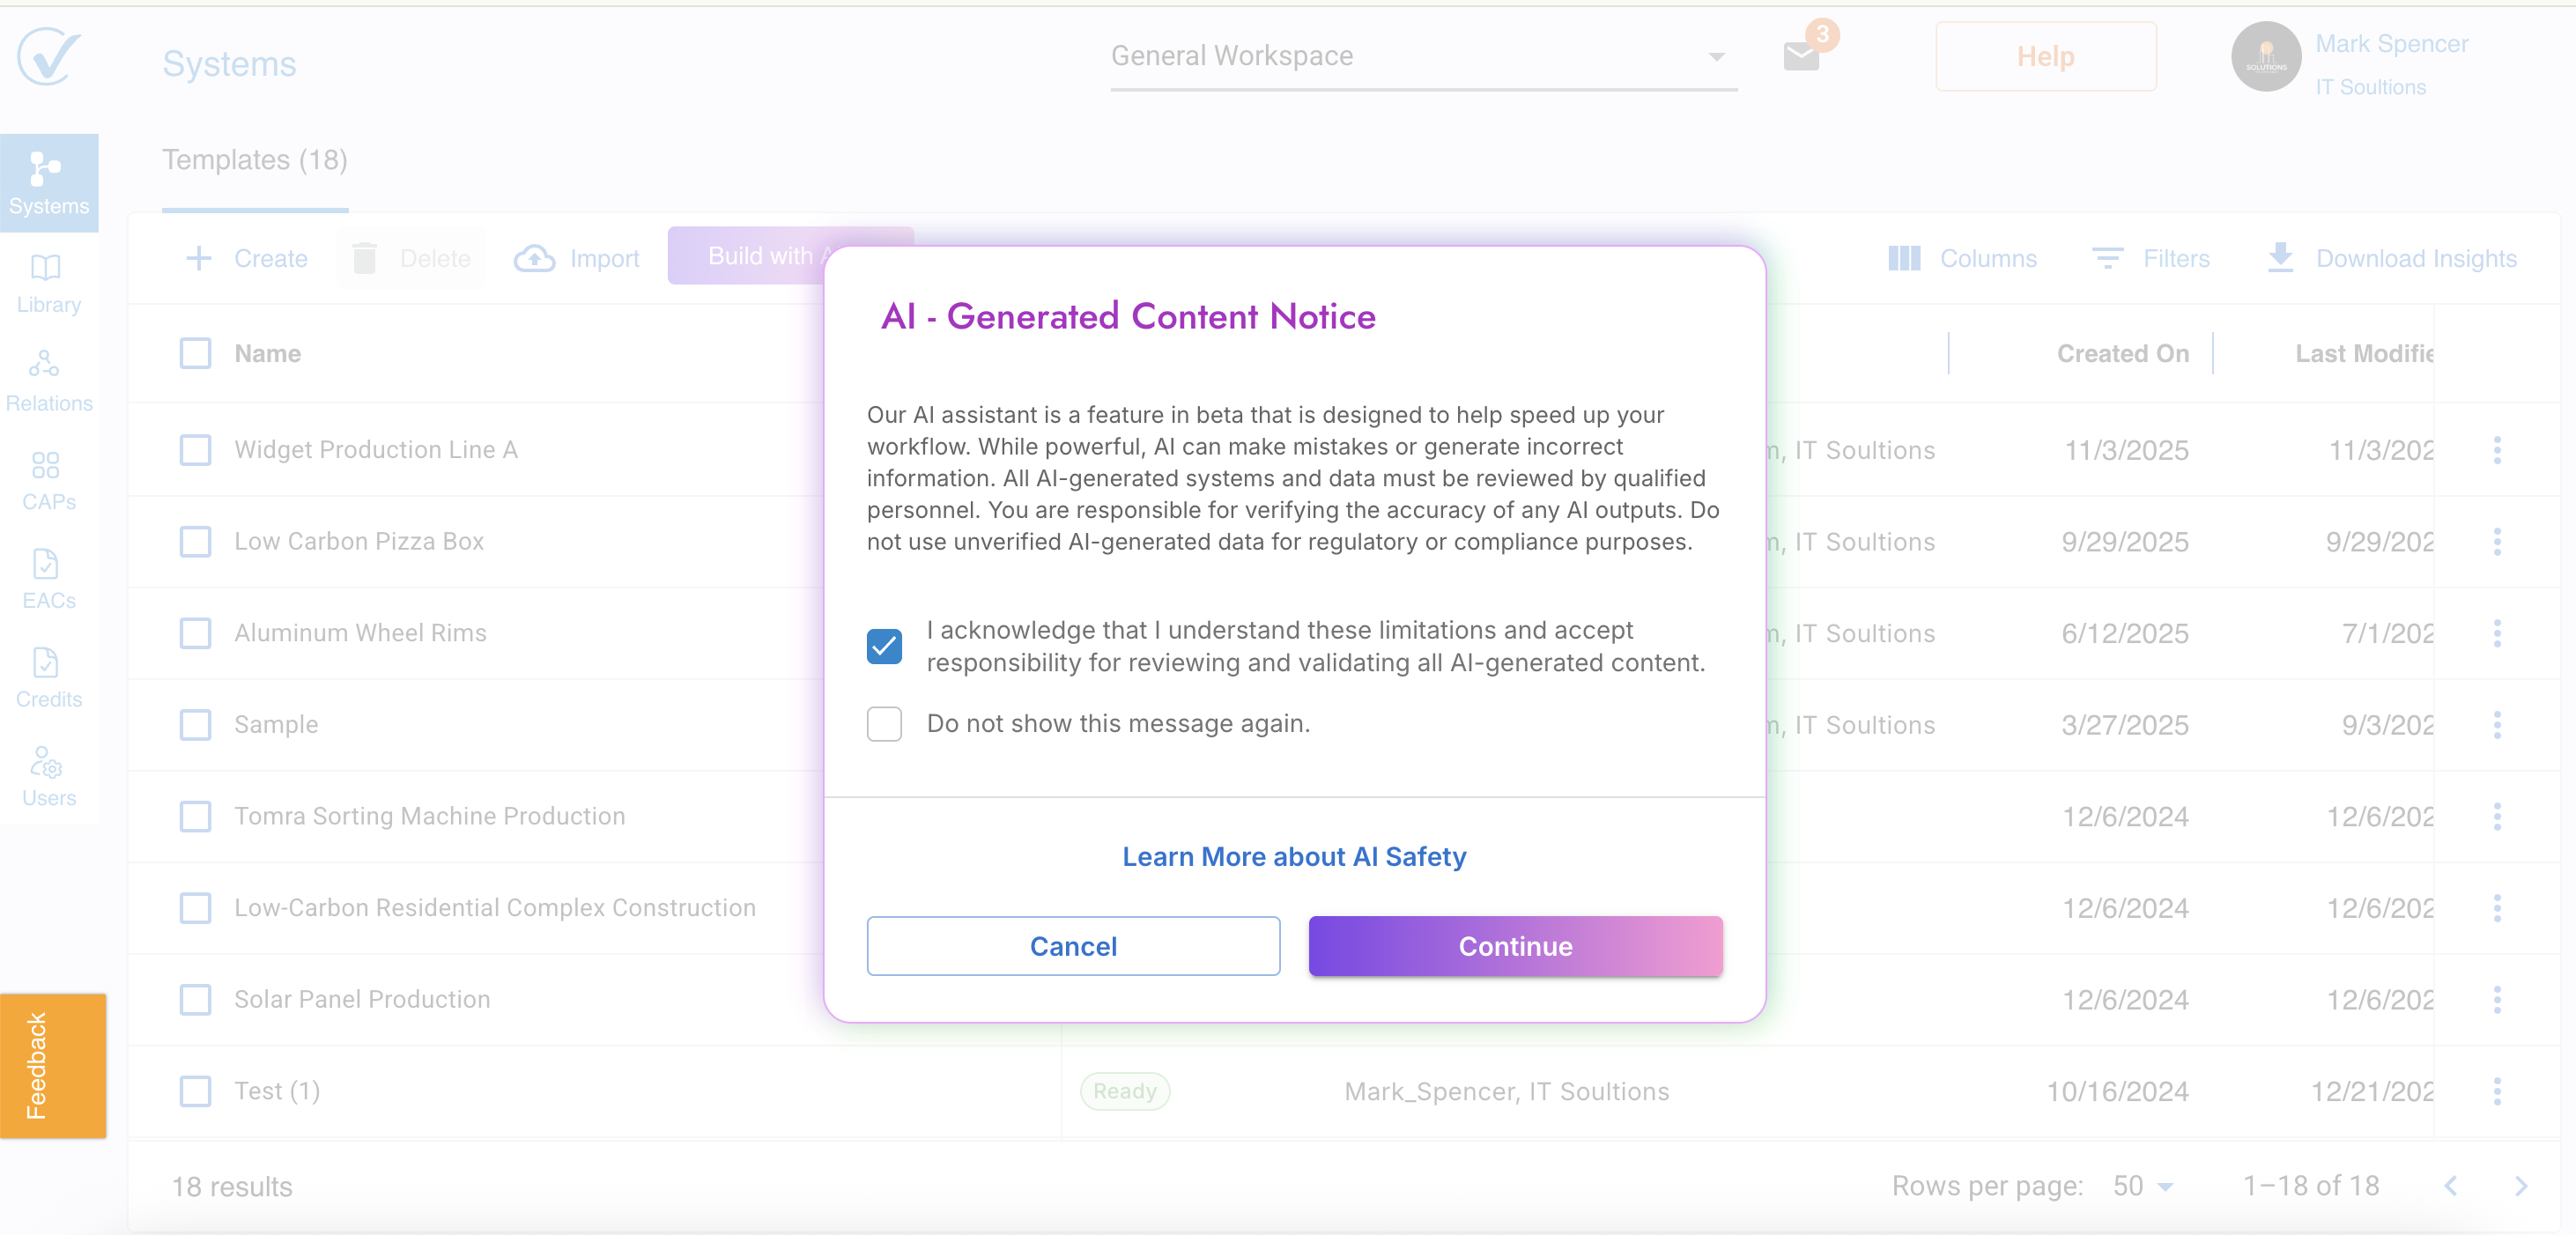Select the Low Carbon Pizza Box row checkbox
The width and height of the screenshot is (2576, 1235).
point(195,541)
